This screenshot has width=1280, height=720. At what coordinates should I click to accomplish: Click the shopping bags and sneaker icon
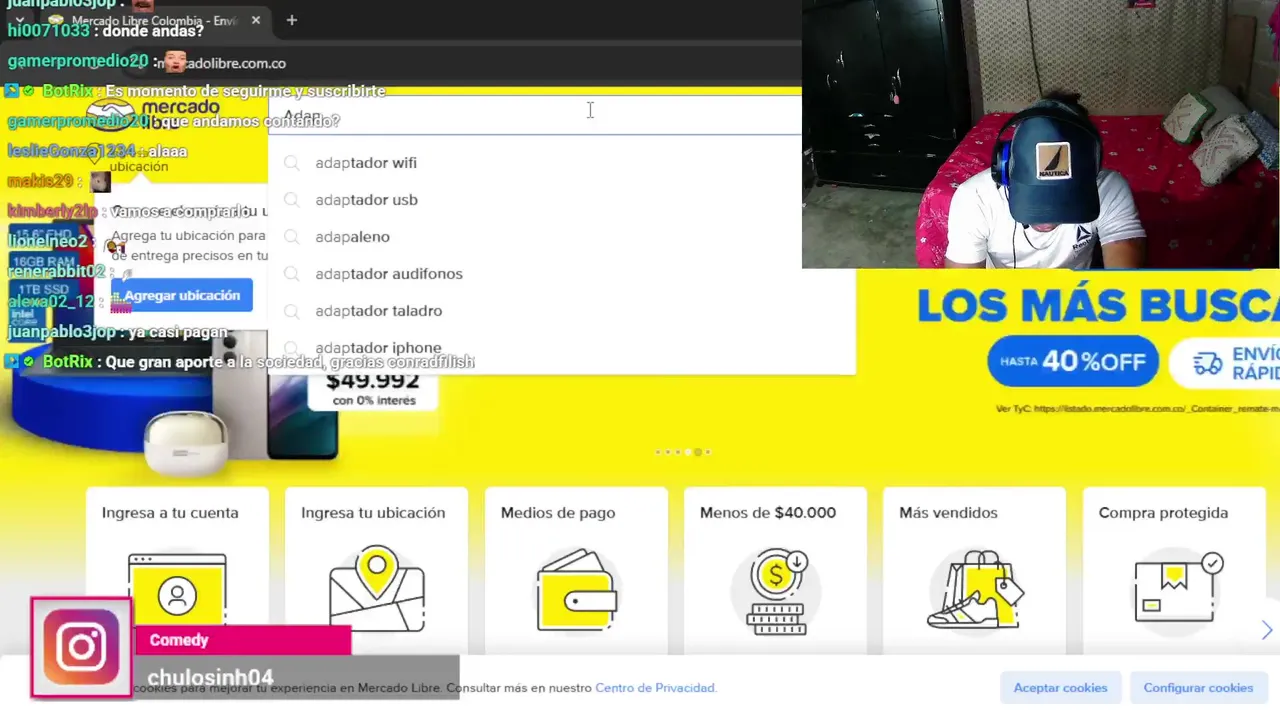[975, 590]
